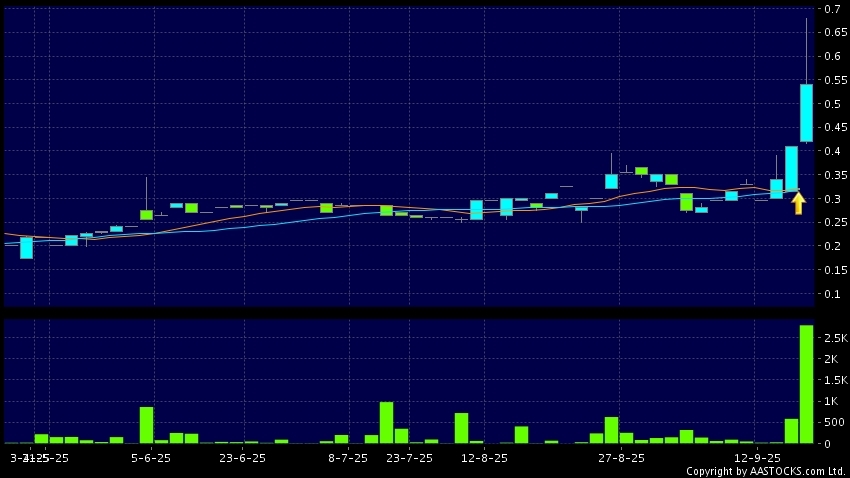Screen dimensions: 850x478
Task: Open the AASTOCKS.com copyright link
Action: pos(765,471)
